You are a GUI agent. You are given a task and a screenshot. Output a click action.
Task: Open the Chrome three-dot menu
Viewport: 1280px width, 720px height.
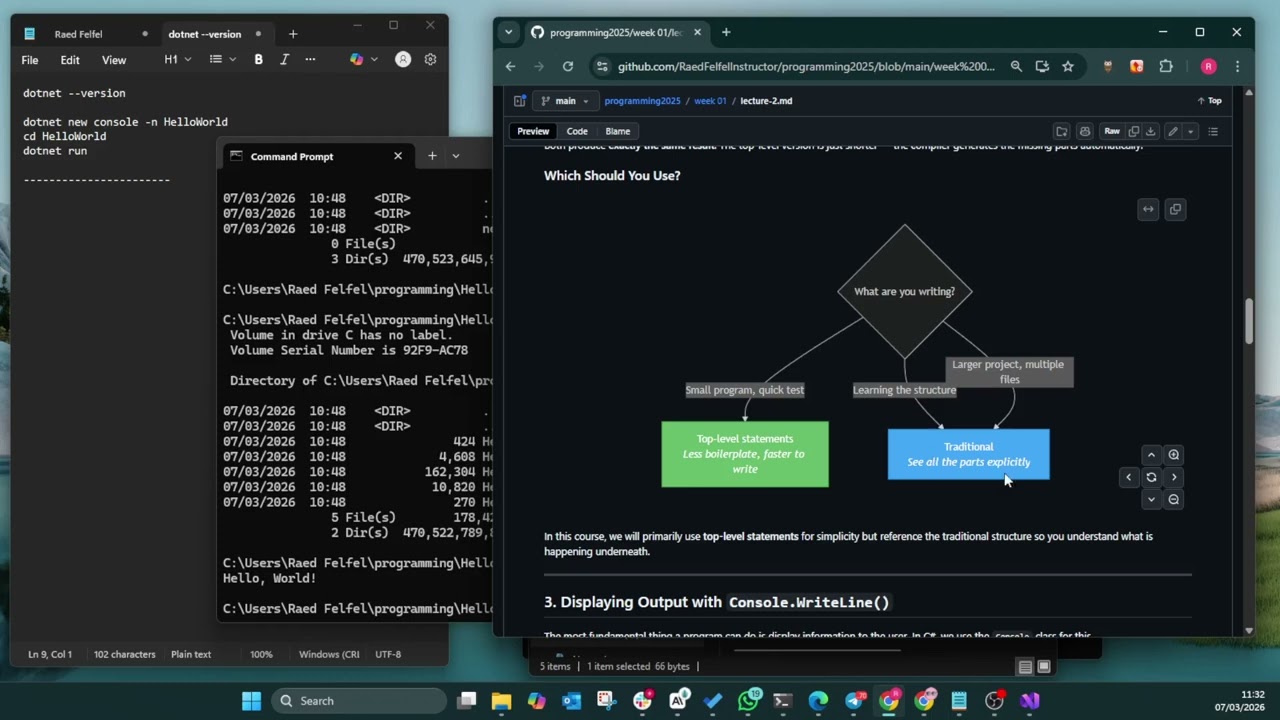pos(1237,67)
